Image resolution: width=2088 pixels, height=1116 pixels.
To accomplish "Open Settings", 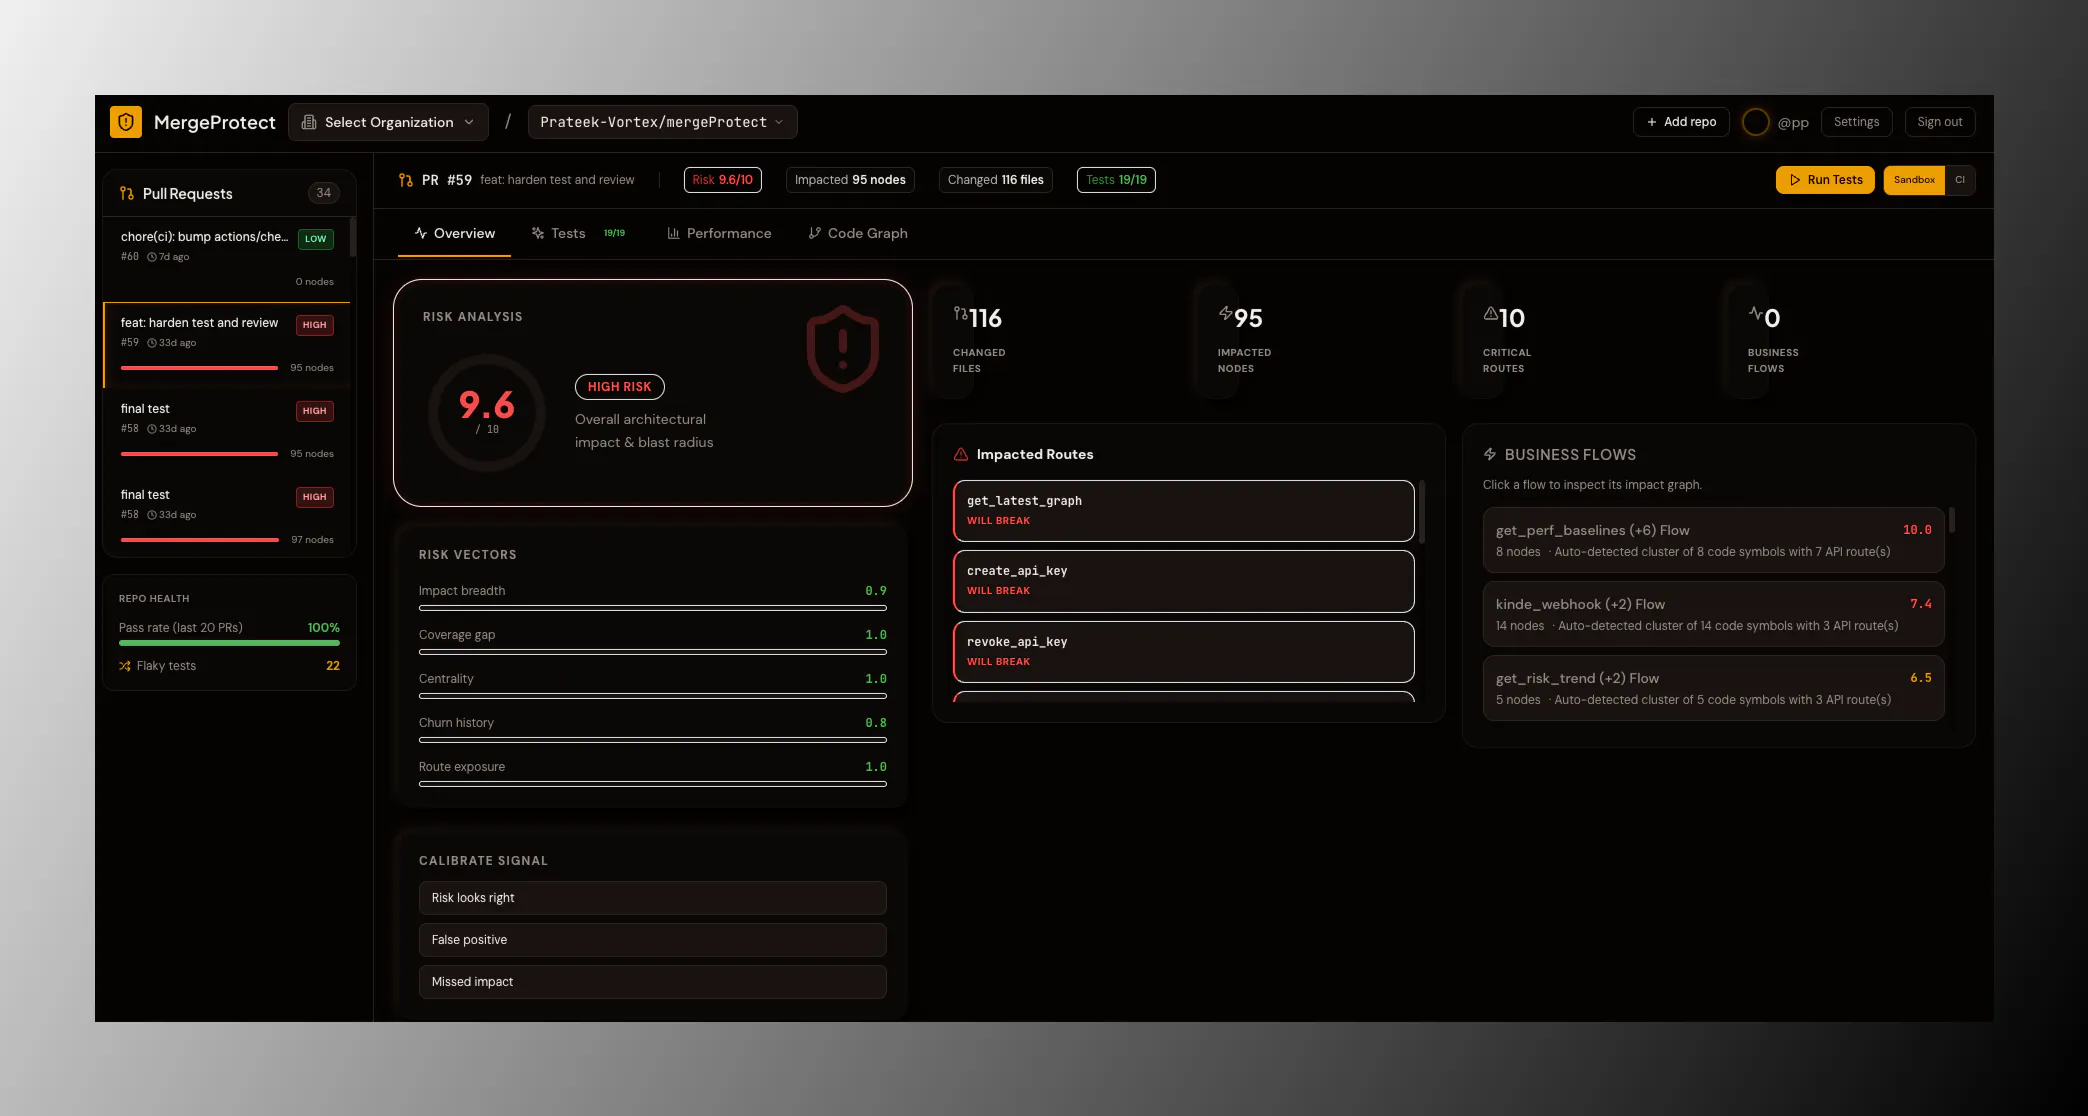I will point(1856,122).
